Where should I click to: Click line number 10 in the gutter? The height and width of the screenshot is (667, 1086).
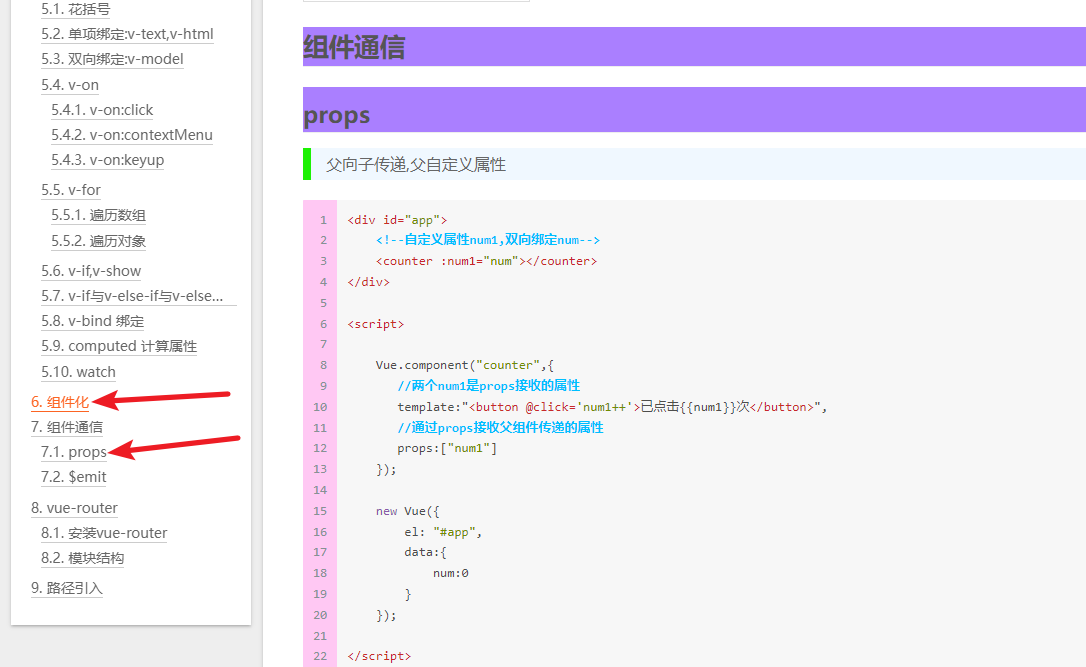[320, 407]
